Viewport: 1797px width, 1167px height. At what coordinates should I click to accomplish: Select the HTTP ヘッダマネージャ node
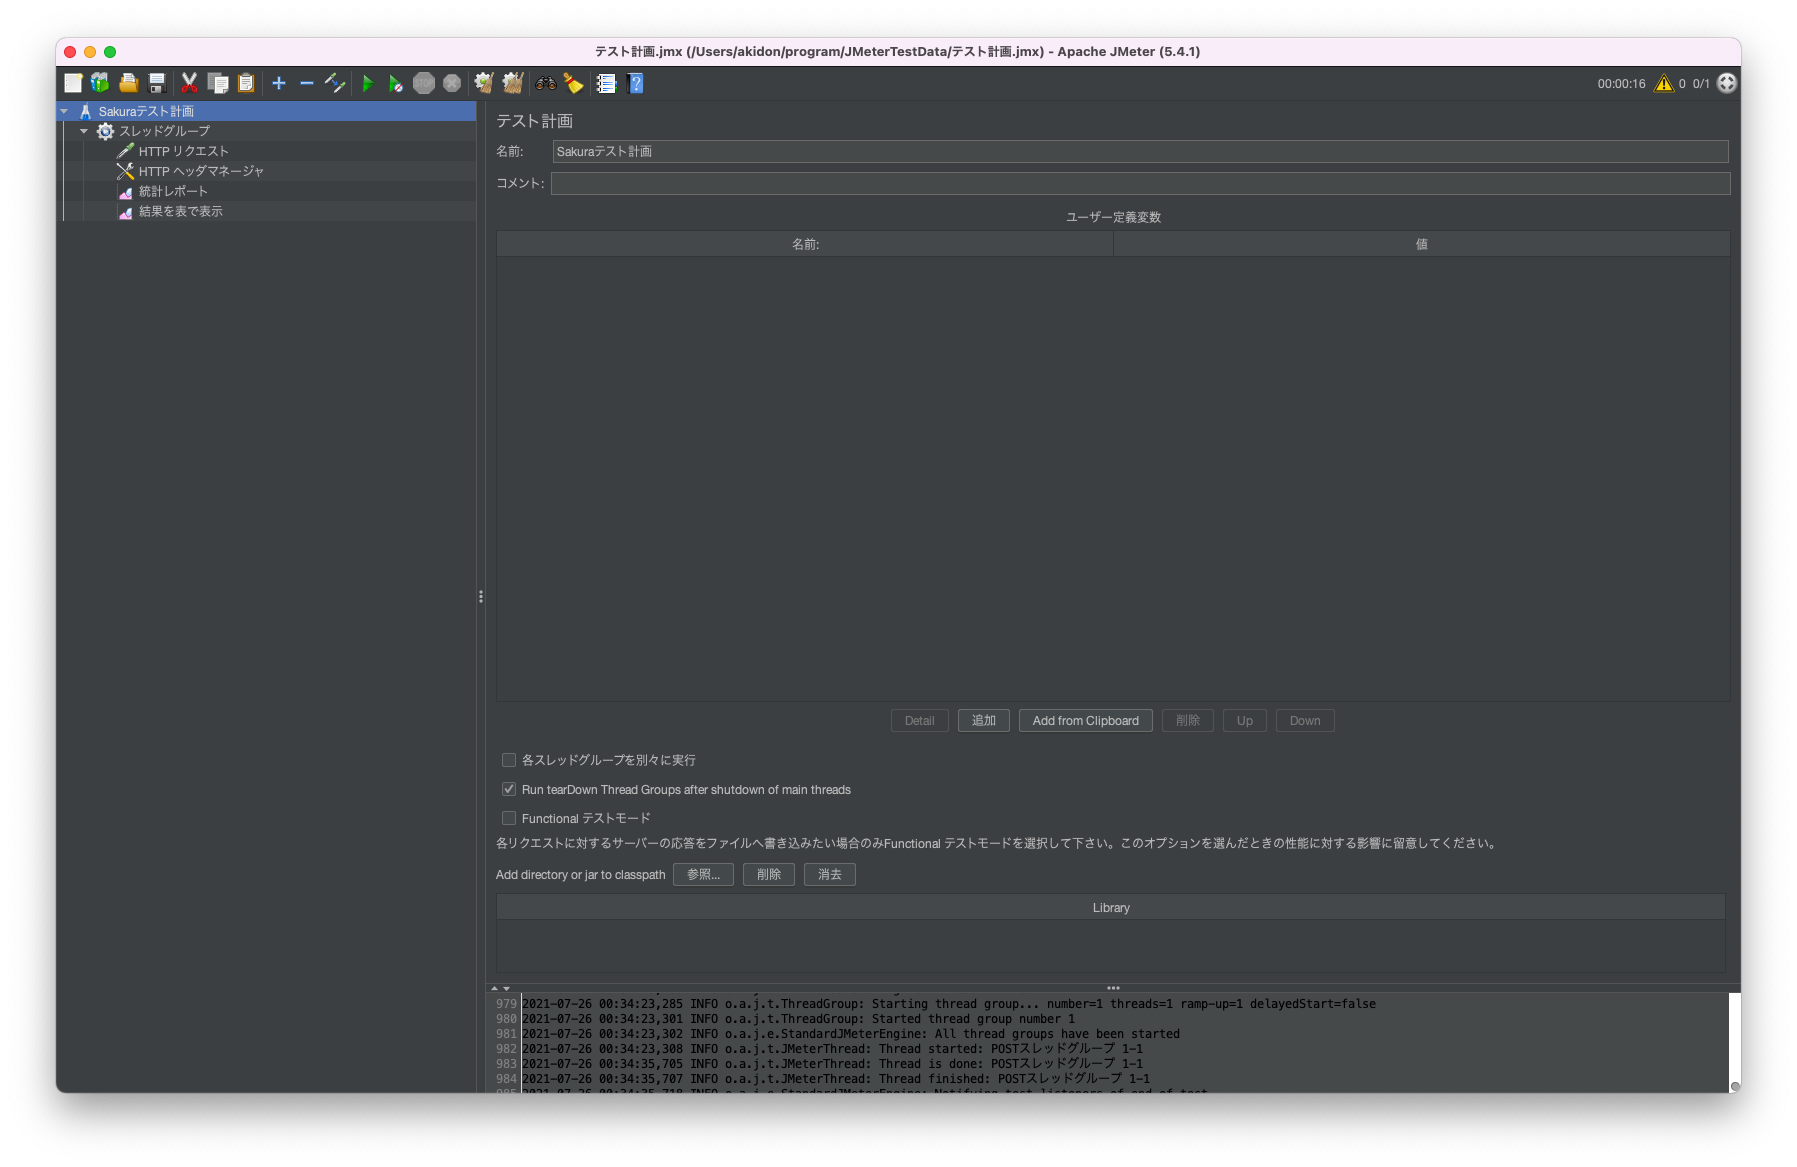pos(201,171)
